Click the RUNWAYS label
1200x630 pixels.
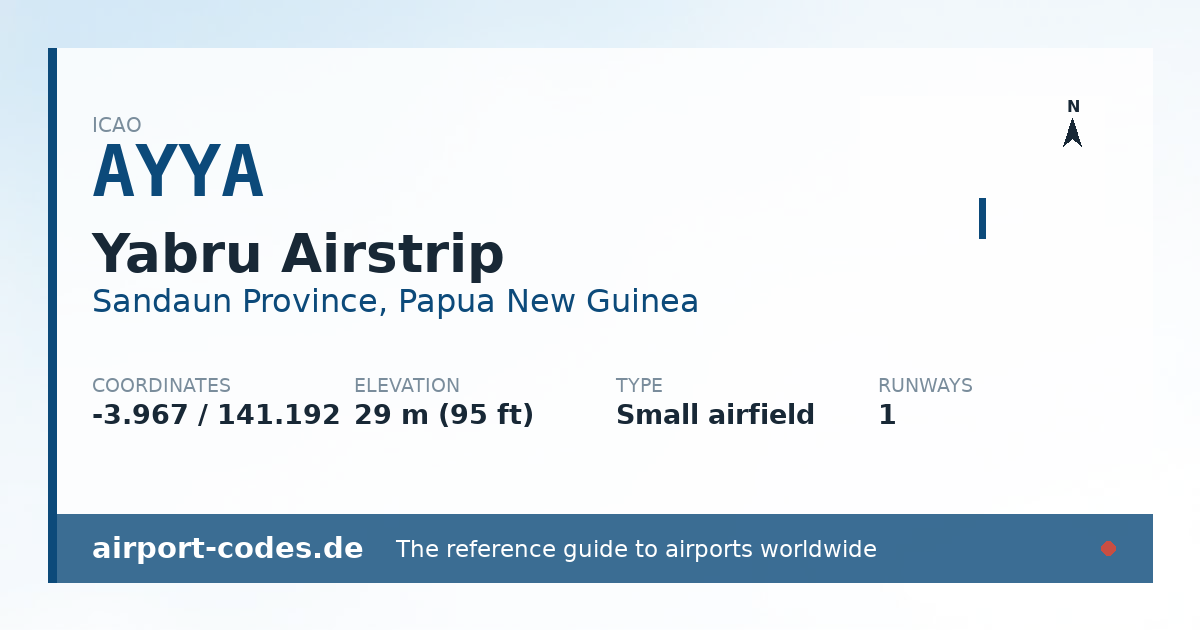[925, 385]
